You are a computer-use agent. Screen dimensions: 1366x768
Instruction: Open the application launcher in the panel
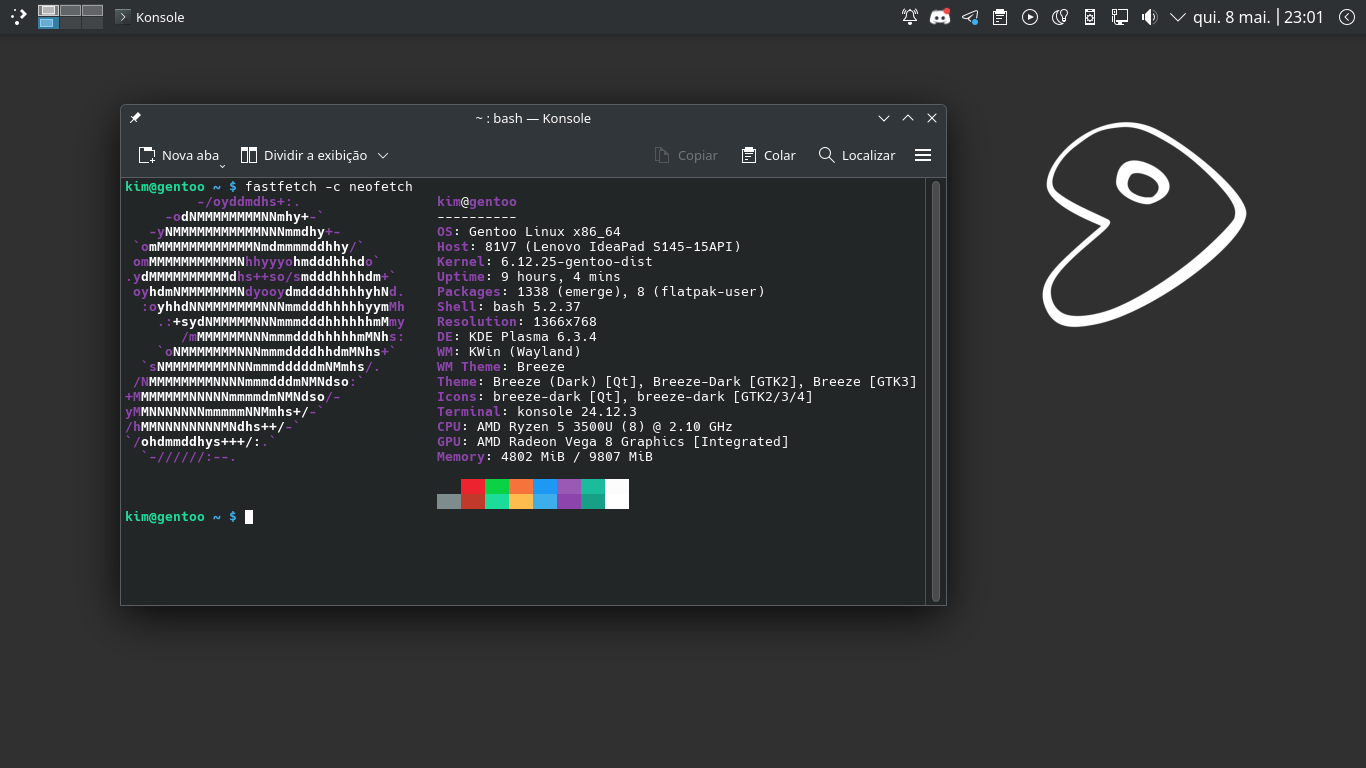(x=17, y=17)
